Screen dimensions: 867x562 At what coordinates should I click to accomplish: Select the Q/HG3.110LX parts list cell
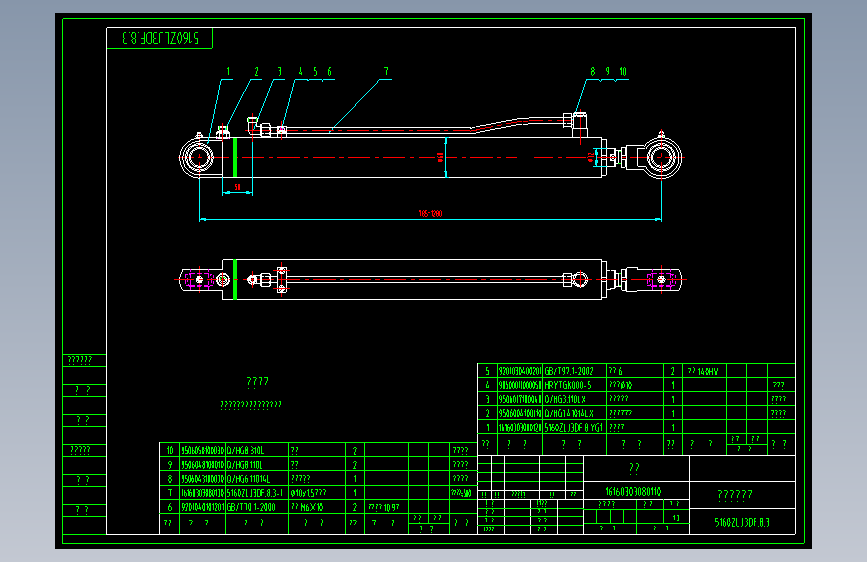point(575,399)
